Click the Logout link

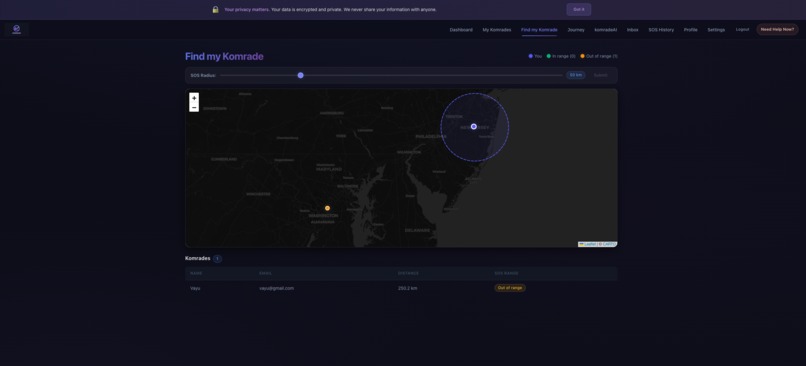(742, 29)
